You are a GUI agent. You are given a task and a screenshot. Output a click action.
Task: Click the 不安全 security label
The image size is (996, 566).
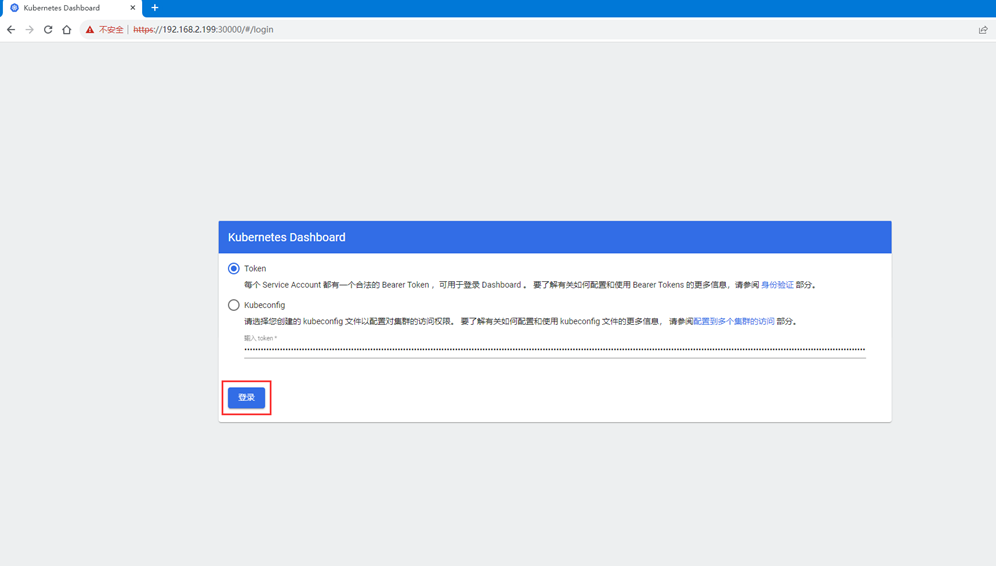pos(111,30)
